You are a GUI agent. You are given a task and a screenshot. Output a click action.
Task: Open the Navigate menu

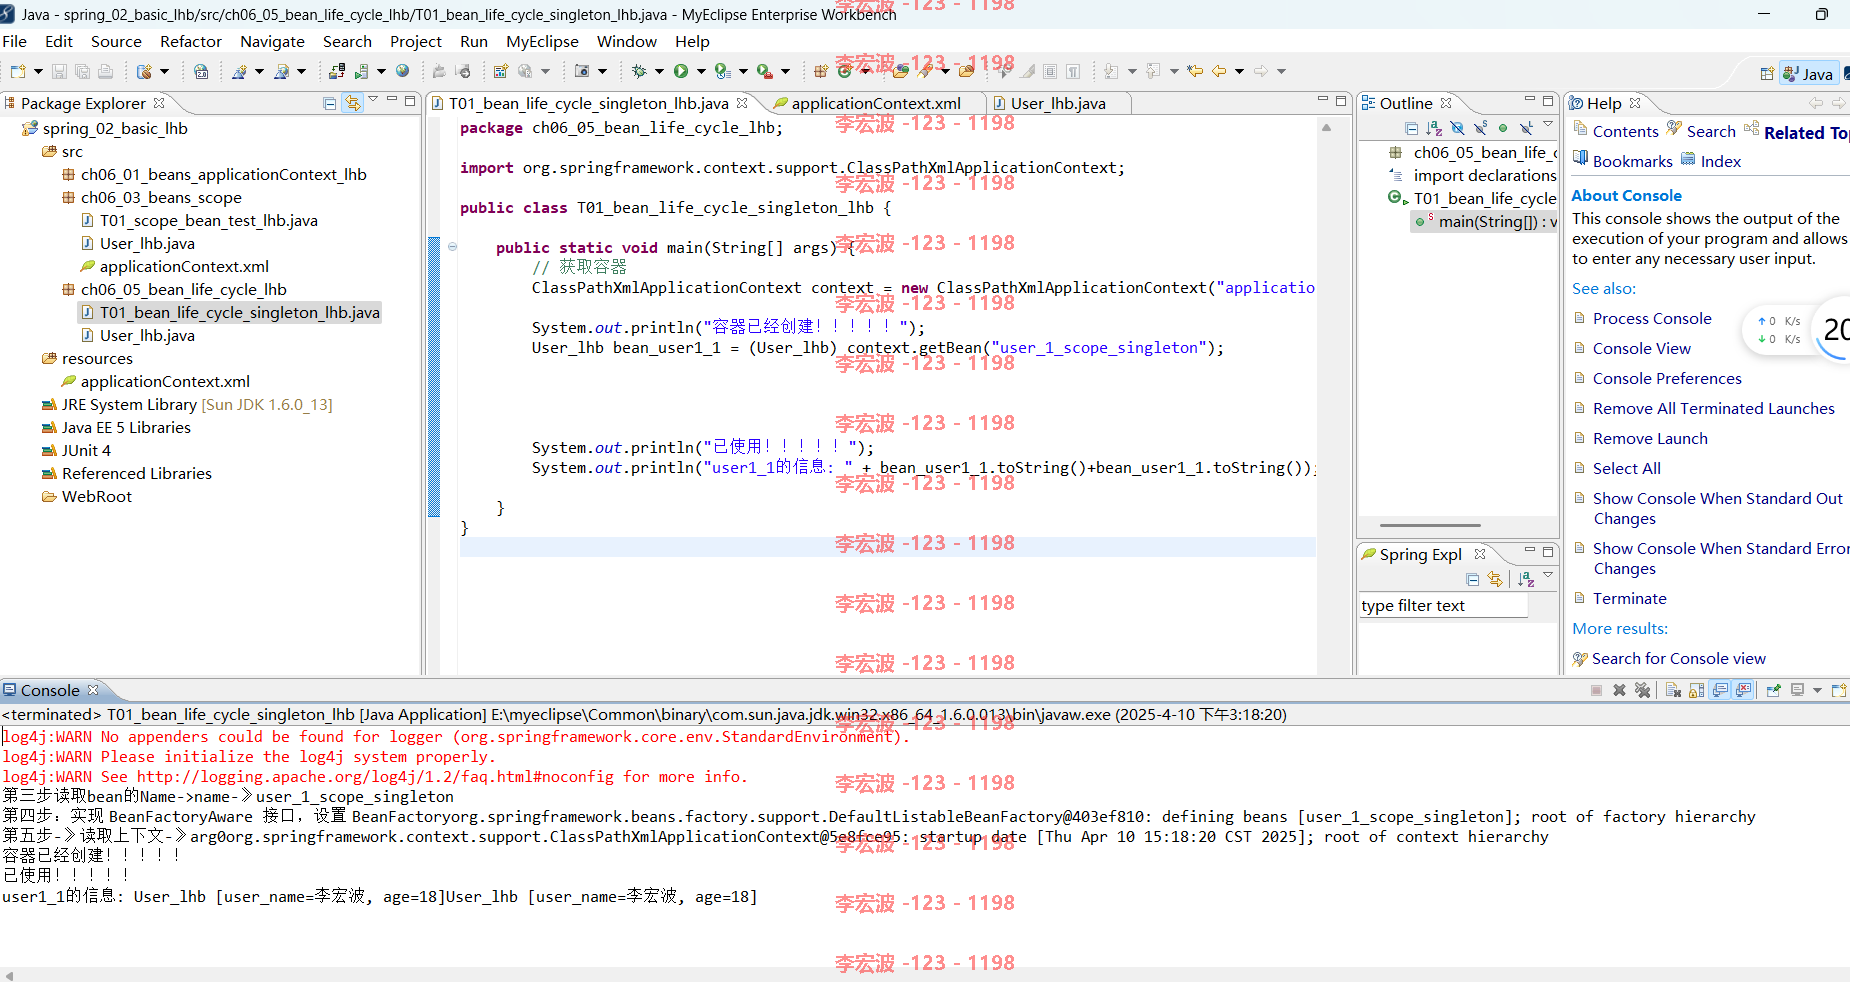click(x=272, y=41)
